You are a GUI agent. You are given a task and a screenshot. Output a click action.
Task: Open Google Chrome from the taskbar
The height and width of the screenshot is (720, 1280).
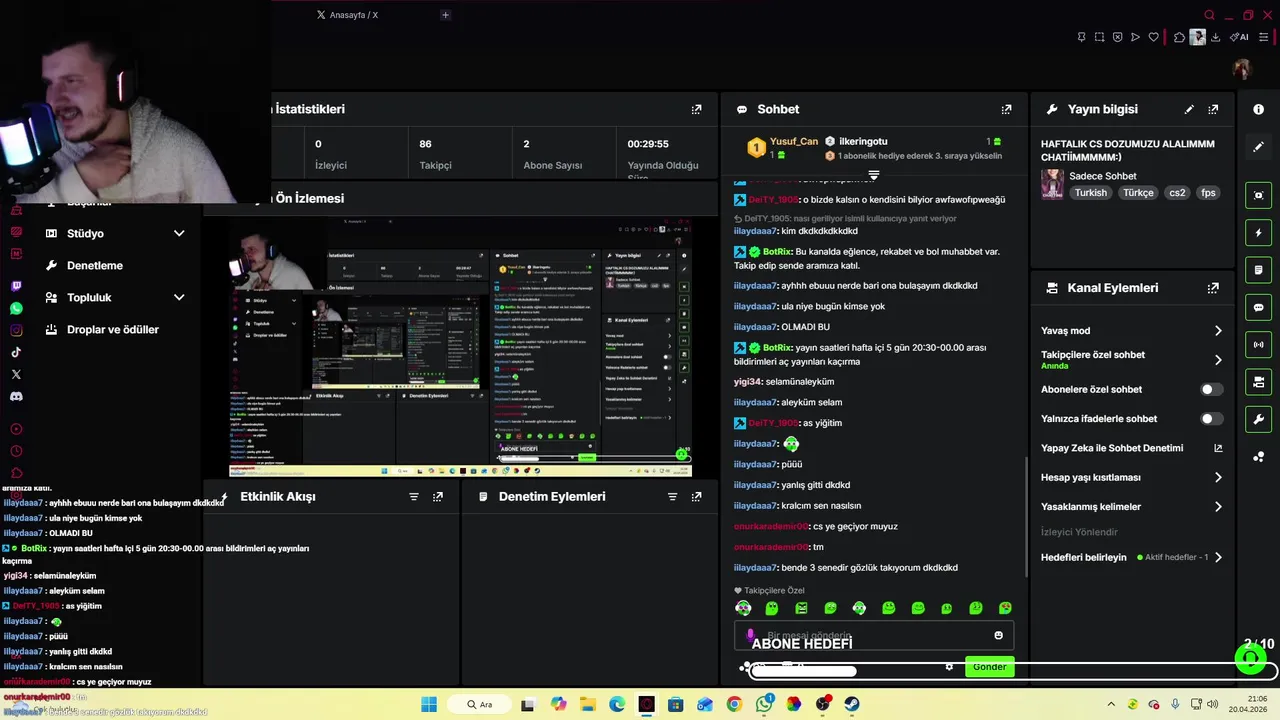pos(734,704)
